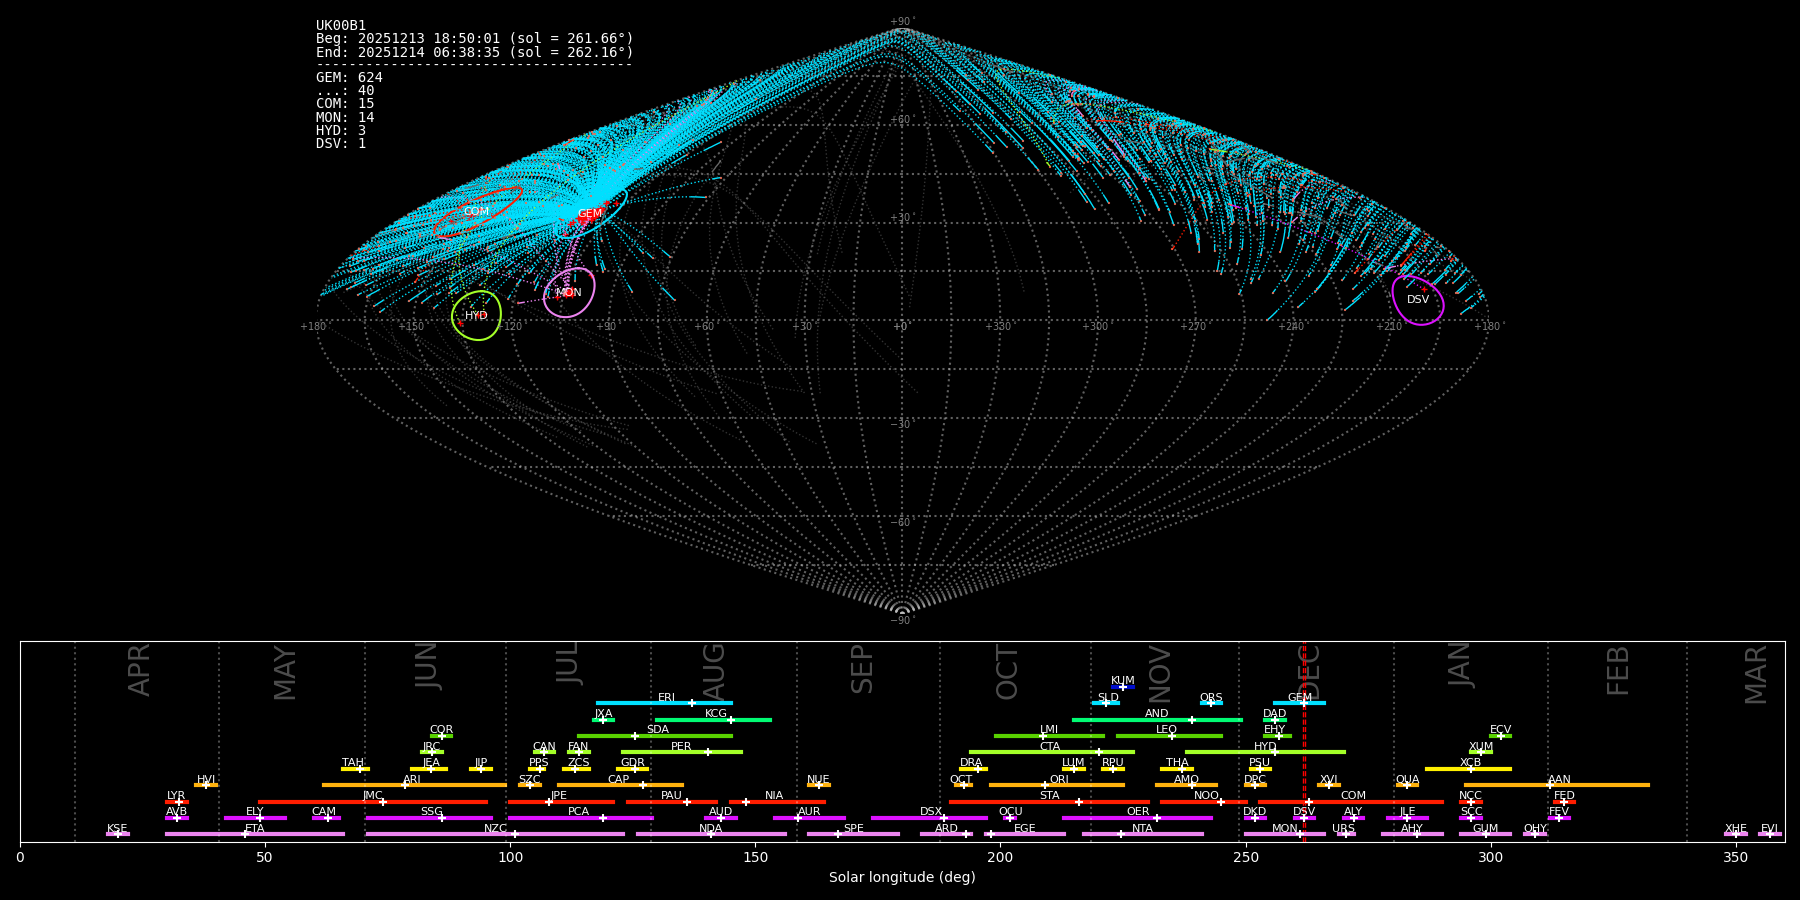Click the 'HYD: 3' count in the legend
This screenshot has width=1800, height=900.
(341, 131)
